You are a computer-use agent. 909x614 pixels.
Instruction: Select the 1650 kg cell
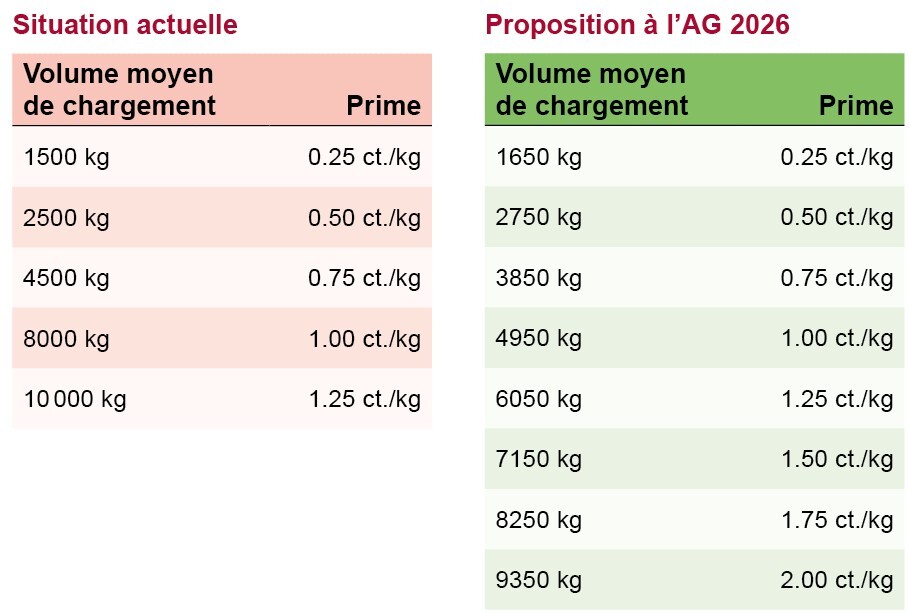point(538,158)
